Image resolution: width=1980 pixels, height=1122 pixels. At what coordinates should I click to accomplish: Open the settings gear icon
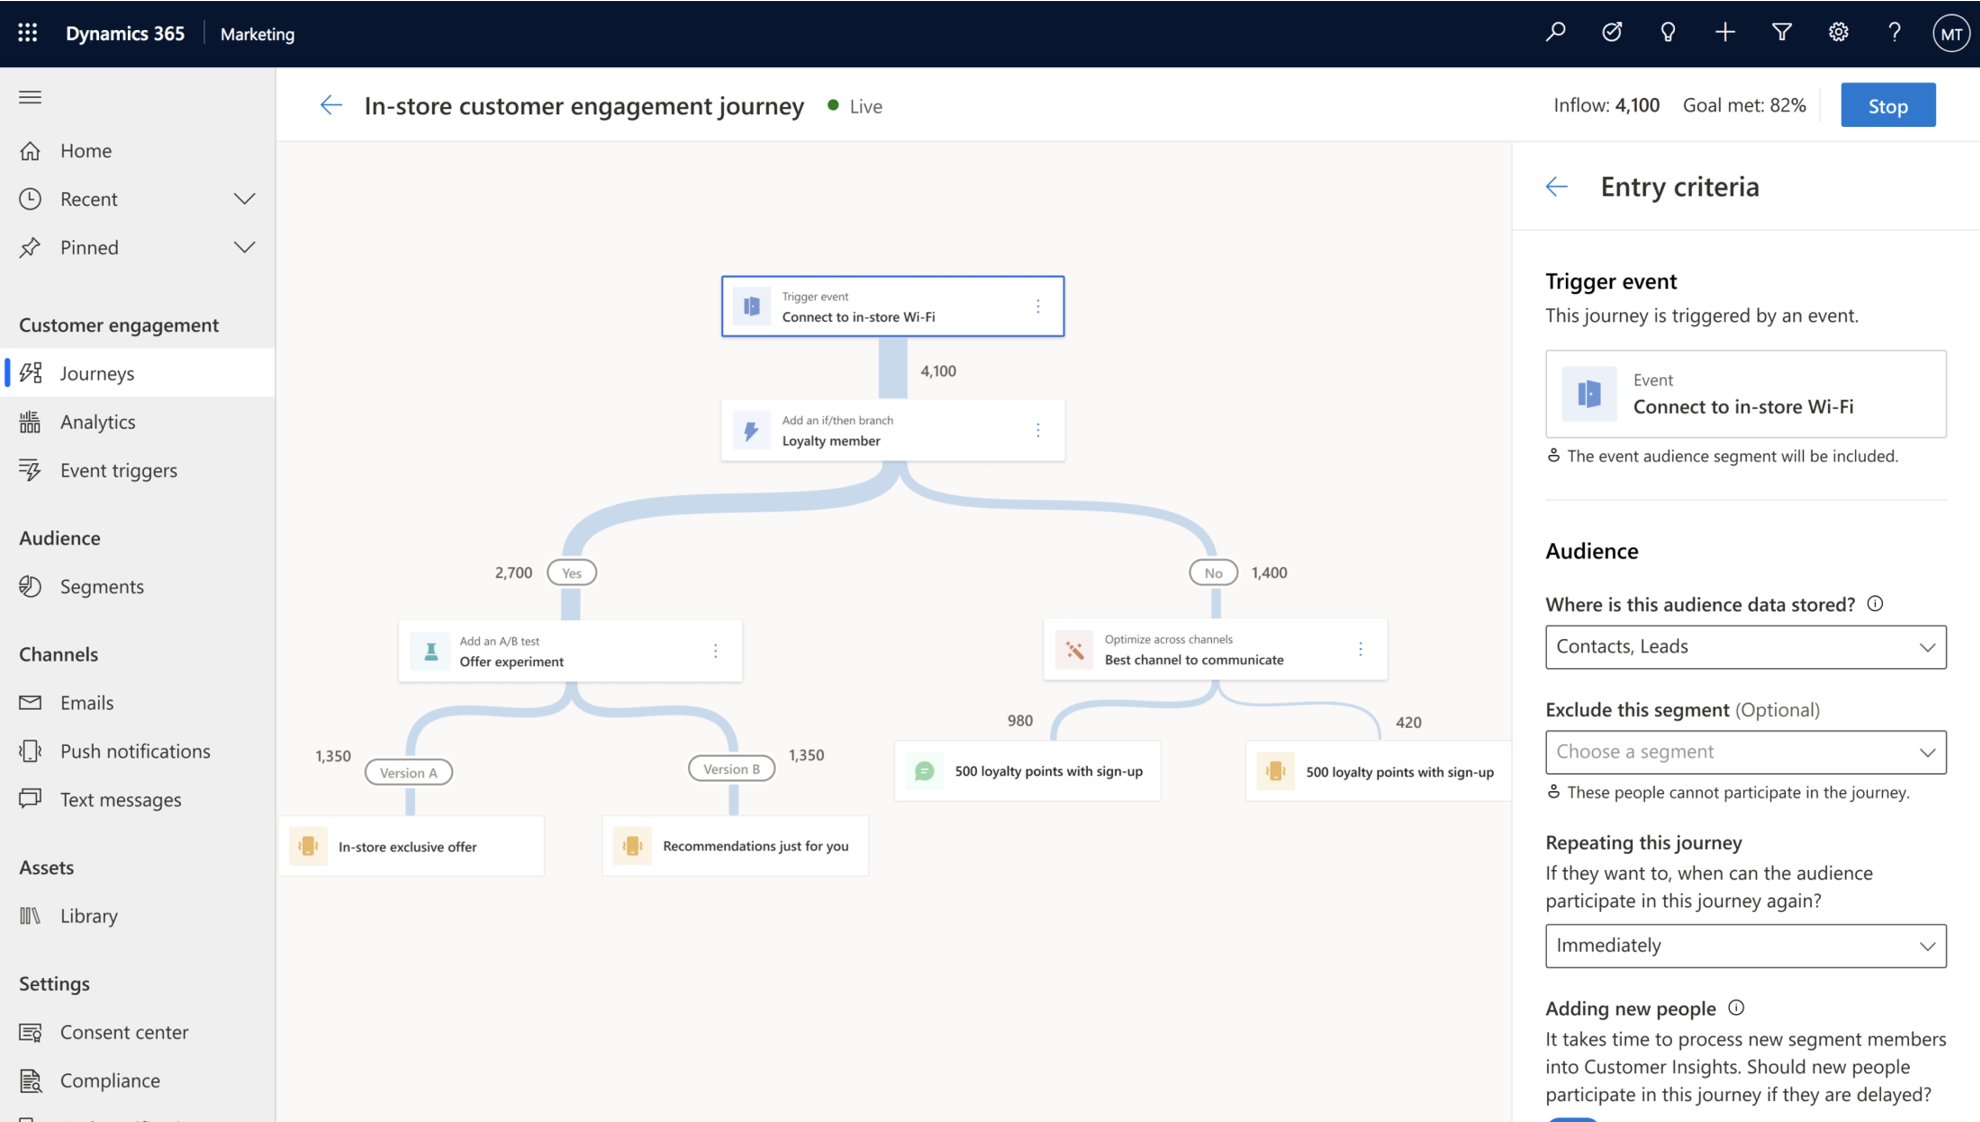click(1838, 33)
